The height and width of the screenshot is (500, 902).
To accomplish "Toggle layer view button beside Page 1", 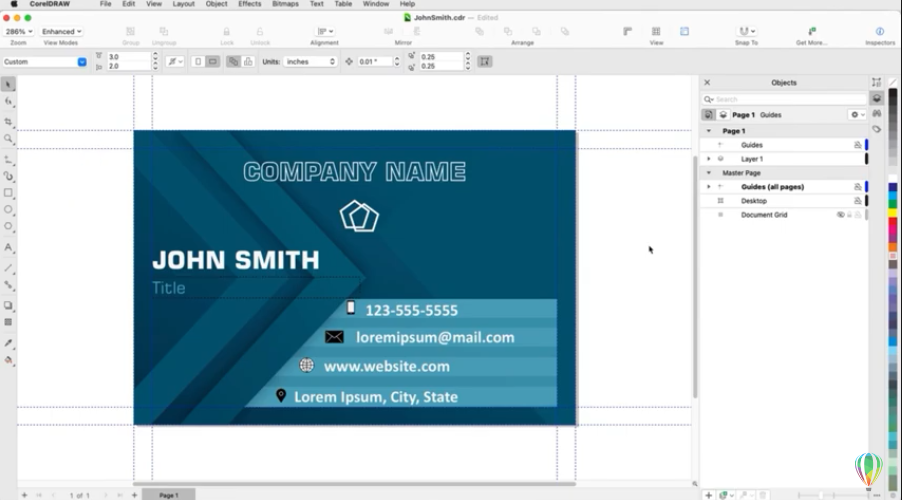I will [723, 115].
